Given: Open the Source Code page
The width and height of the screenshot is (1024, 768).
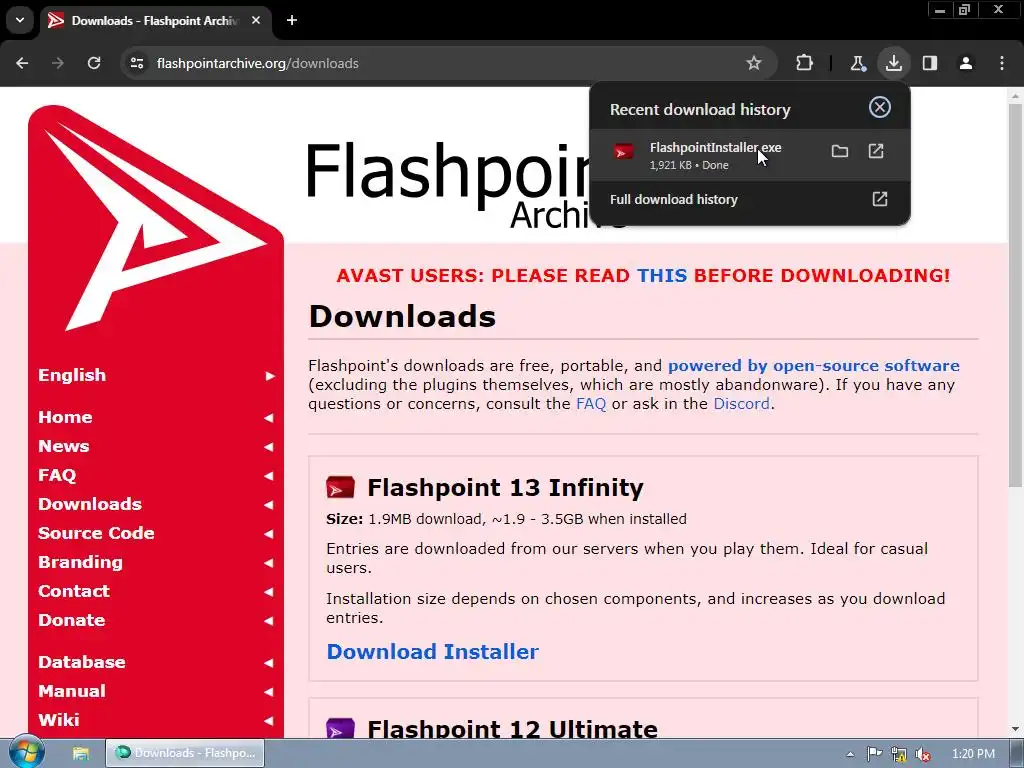Looking at the screenshot, I should click(96, 533).
